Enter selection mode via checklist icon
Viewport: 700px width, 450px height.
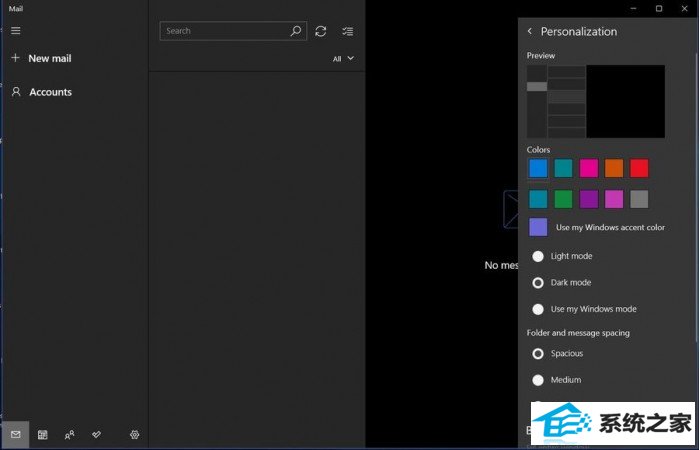347,31
